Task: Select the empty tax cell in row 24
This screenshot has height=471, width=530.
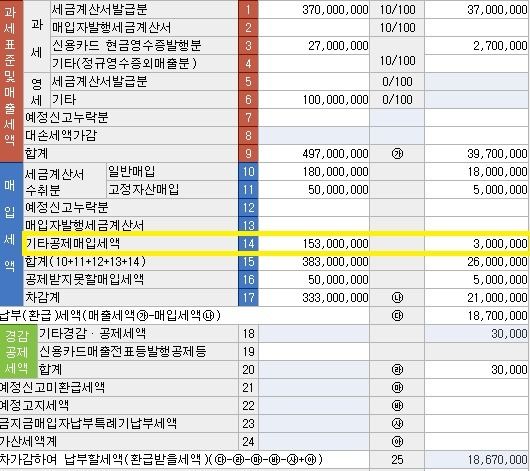Action: [x=477, y=441]
